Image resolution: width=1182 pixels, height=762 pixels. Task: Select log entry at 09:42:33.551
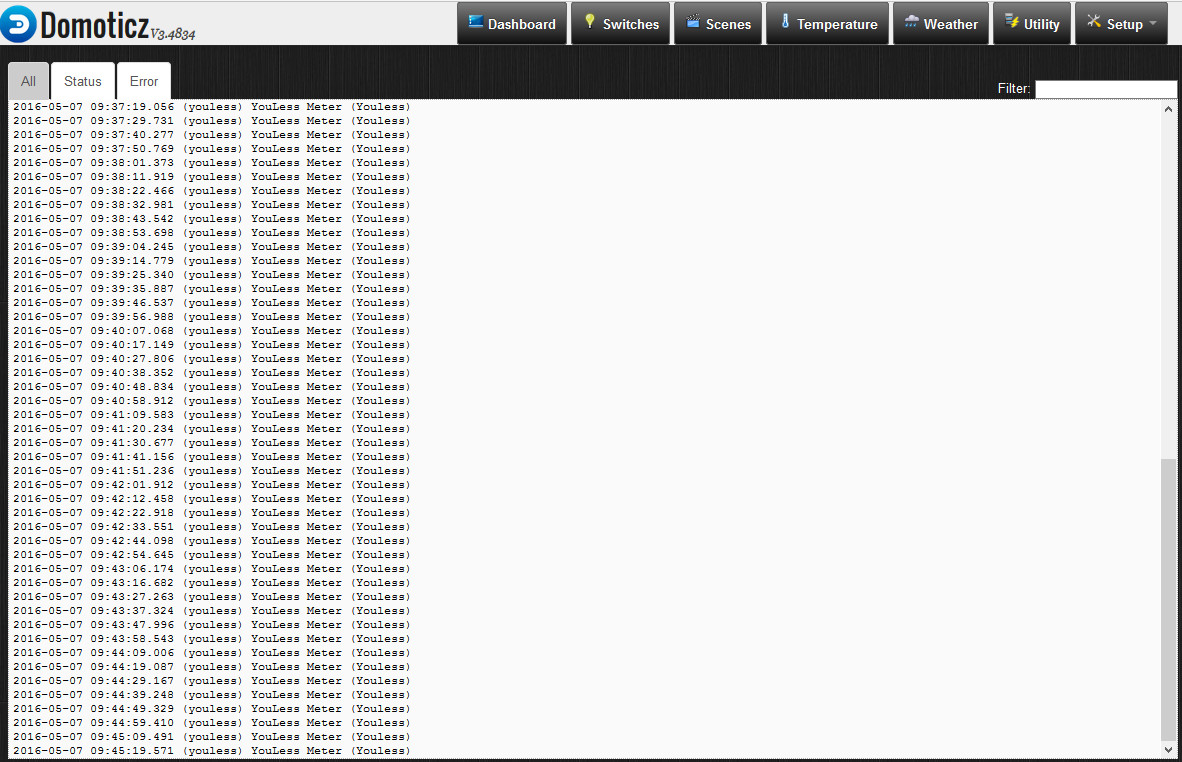tap(212, 527)
